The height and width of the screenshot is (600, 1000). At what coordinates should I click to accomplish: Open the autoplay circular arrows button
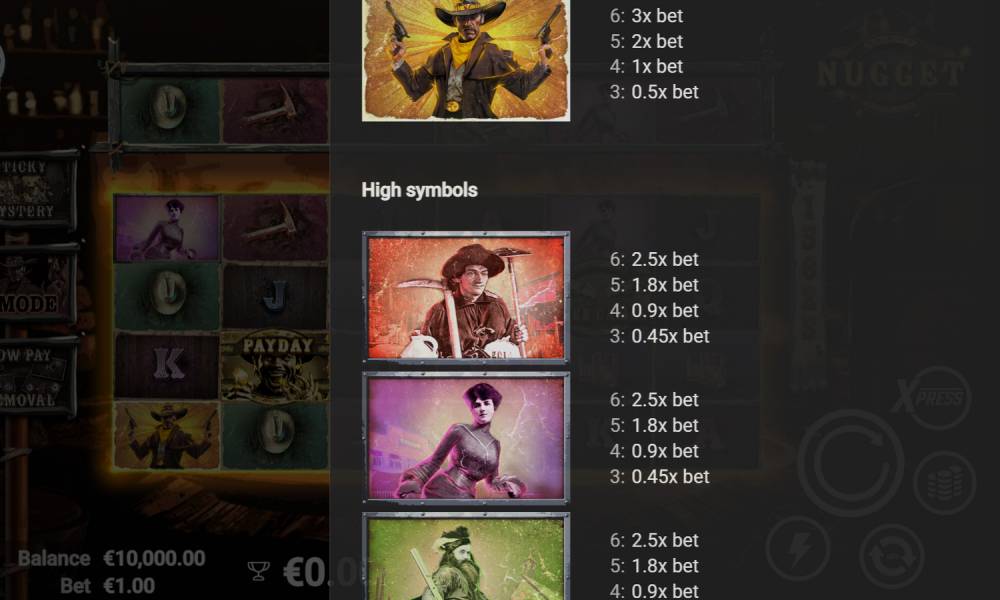coord(892,556)
